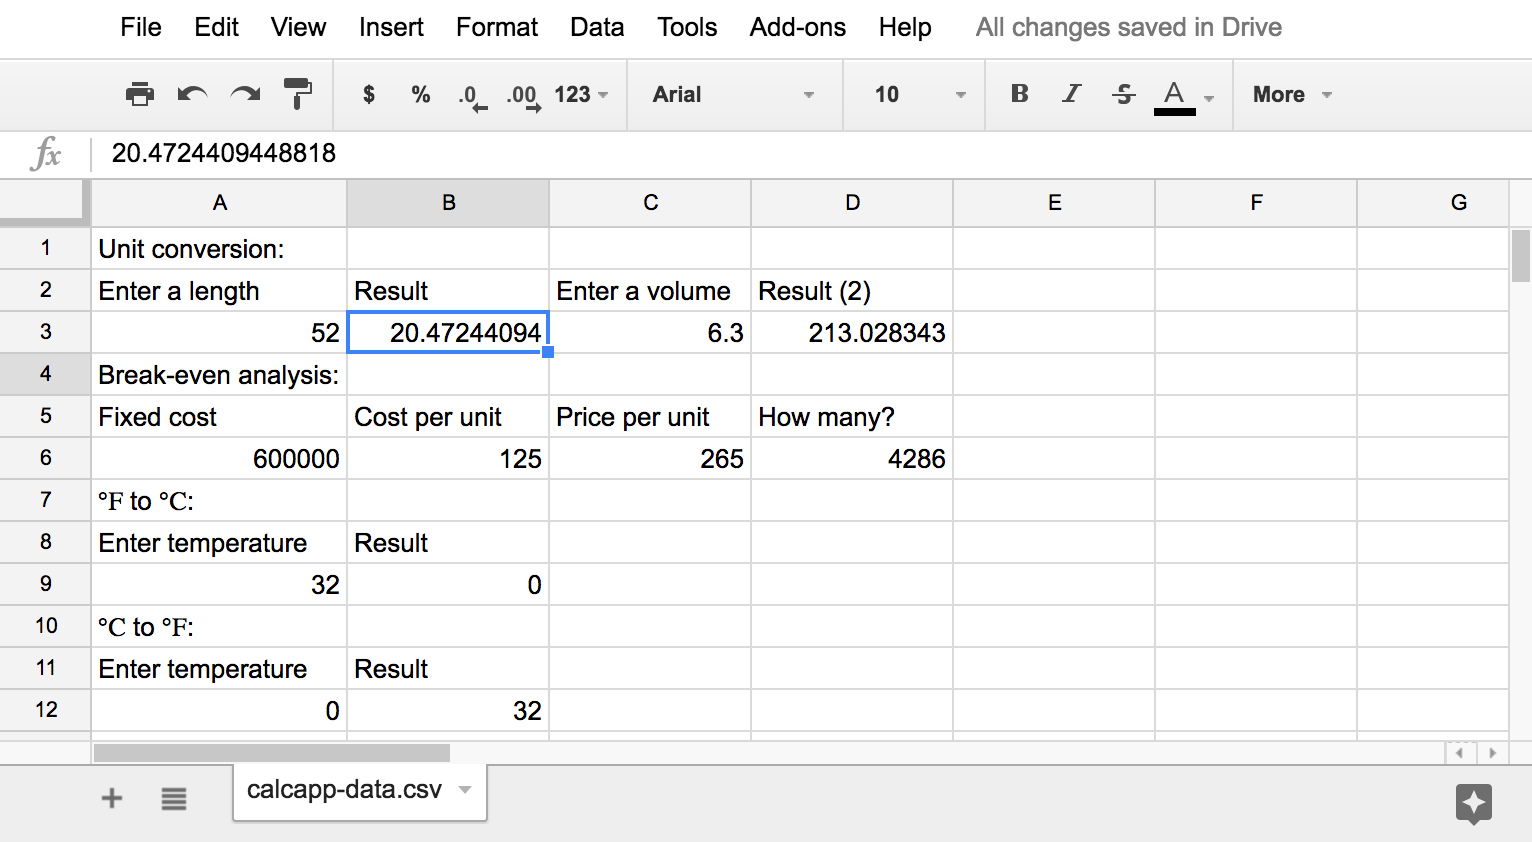Open the Format menu

(x=497, y=27)
